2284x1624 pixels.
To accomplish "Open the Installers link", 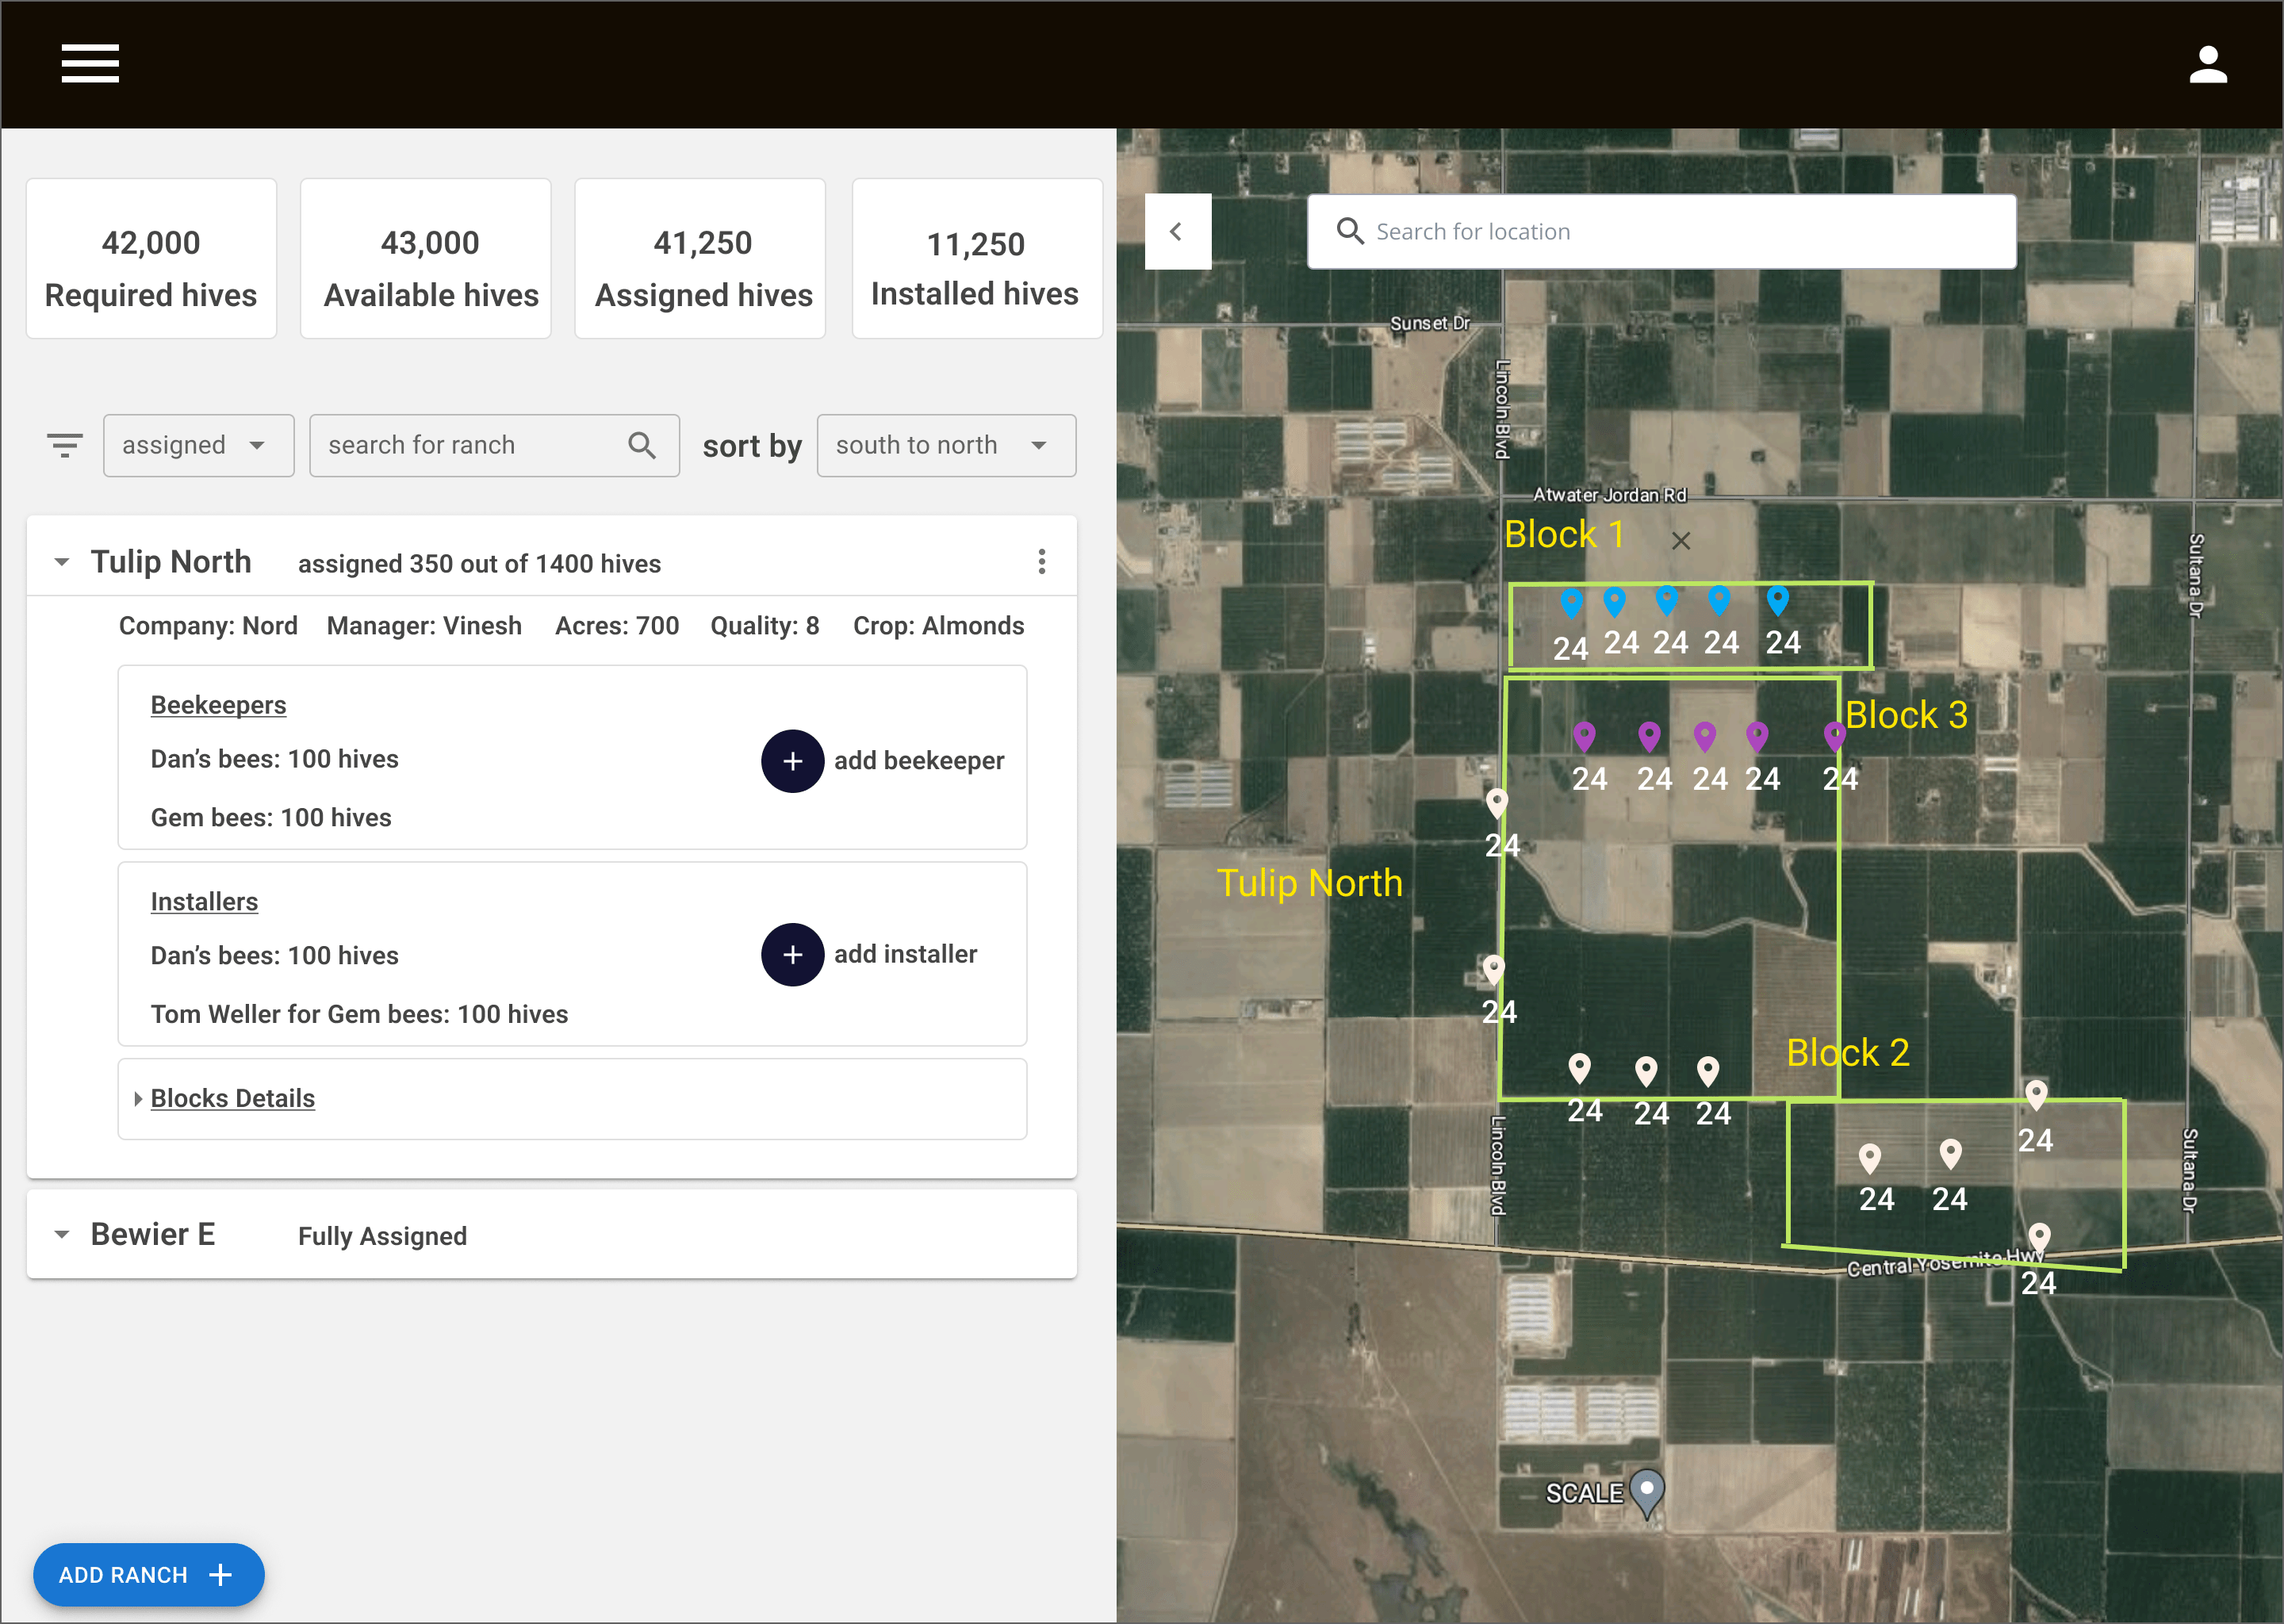I will click(x=204, y=902).
